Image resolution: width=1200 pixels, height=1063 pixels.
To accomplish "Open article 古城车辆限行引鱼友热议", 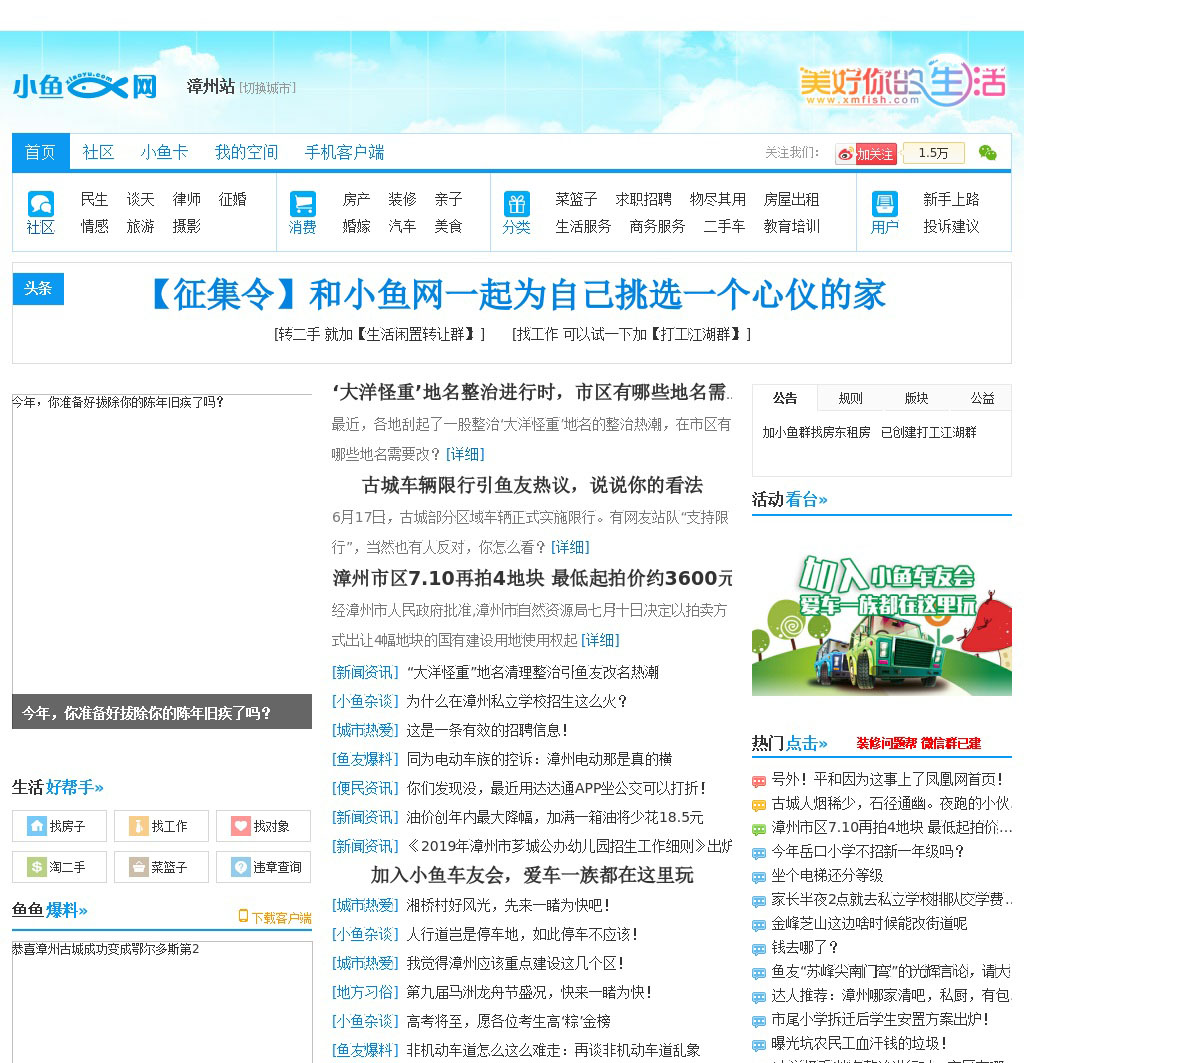I will [532, 485].
